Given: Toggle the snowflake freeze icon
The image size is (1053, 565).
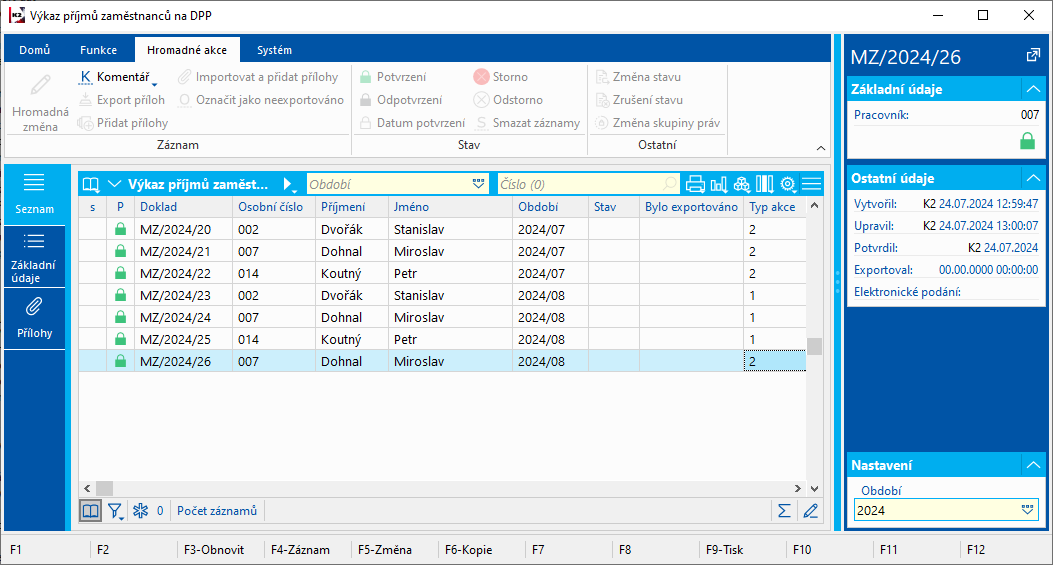Looking at the screenshot, I should (x=141, y=511).
